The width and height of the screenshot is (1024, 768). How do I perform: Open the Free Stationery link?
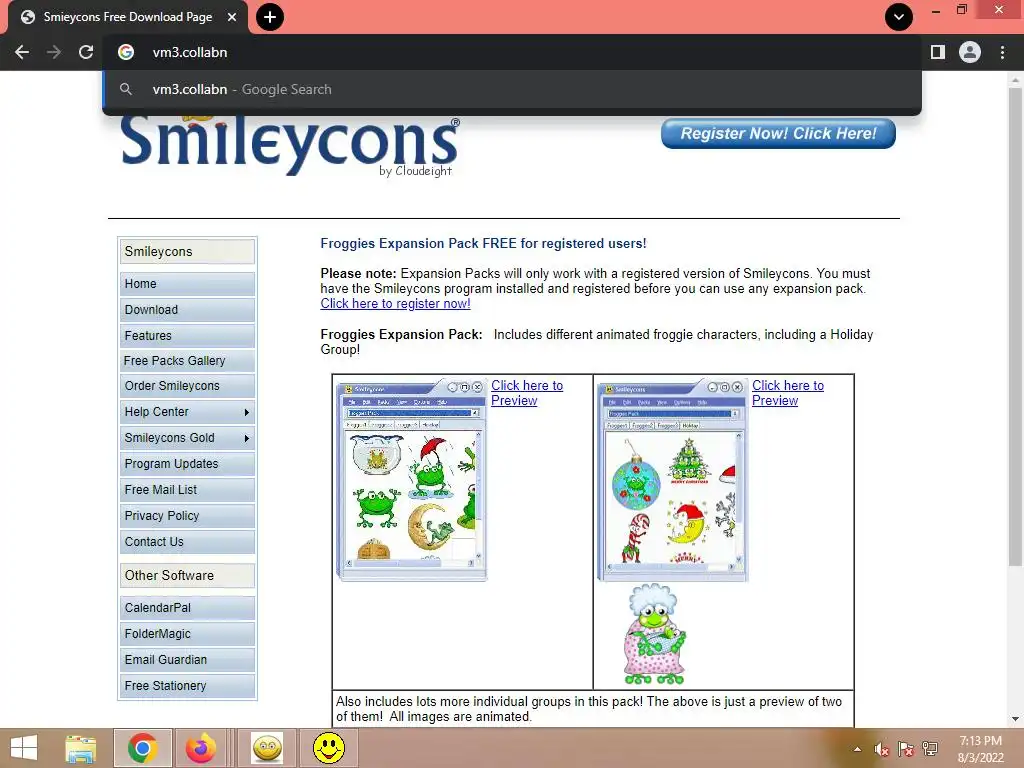[187, 686]
